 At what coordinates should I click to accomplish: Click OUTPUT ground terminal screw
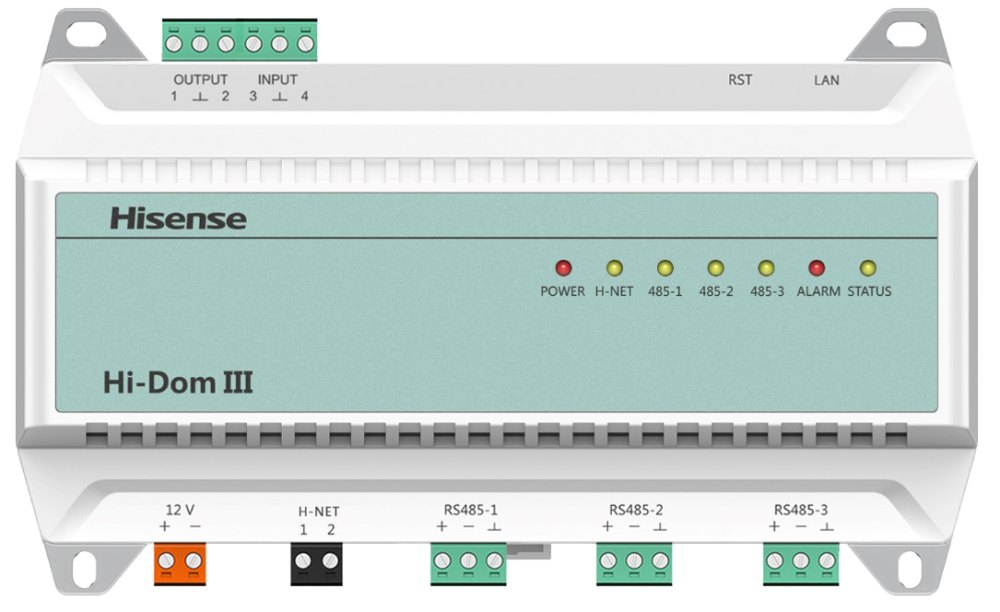(200, 44)
